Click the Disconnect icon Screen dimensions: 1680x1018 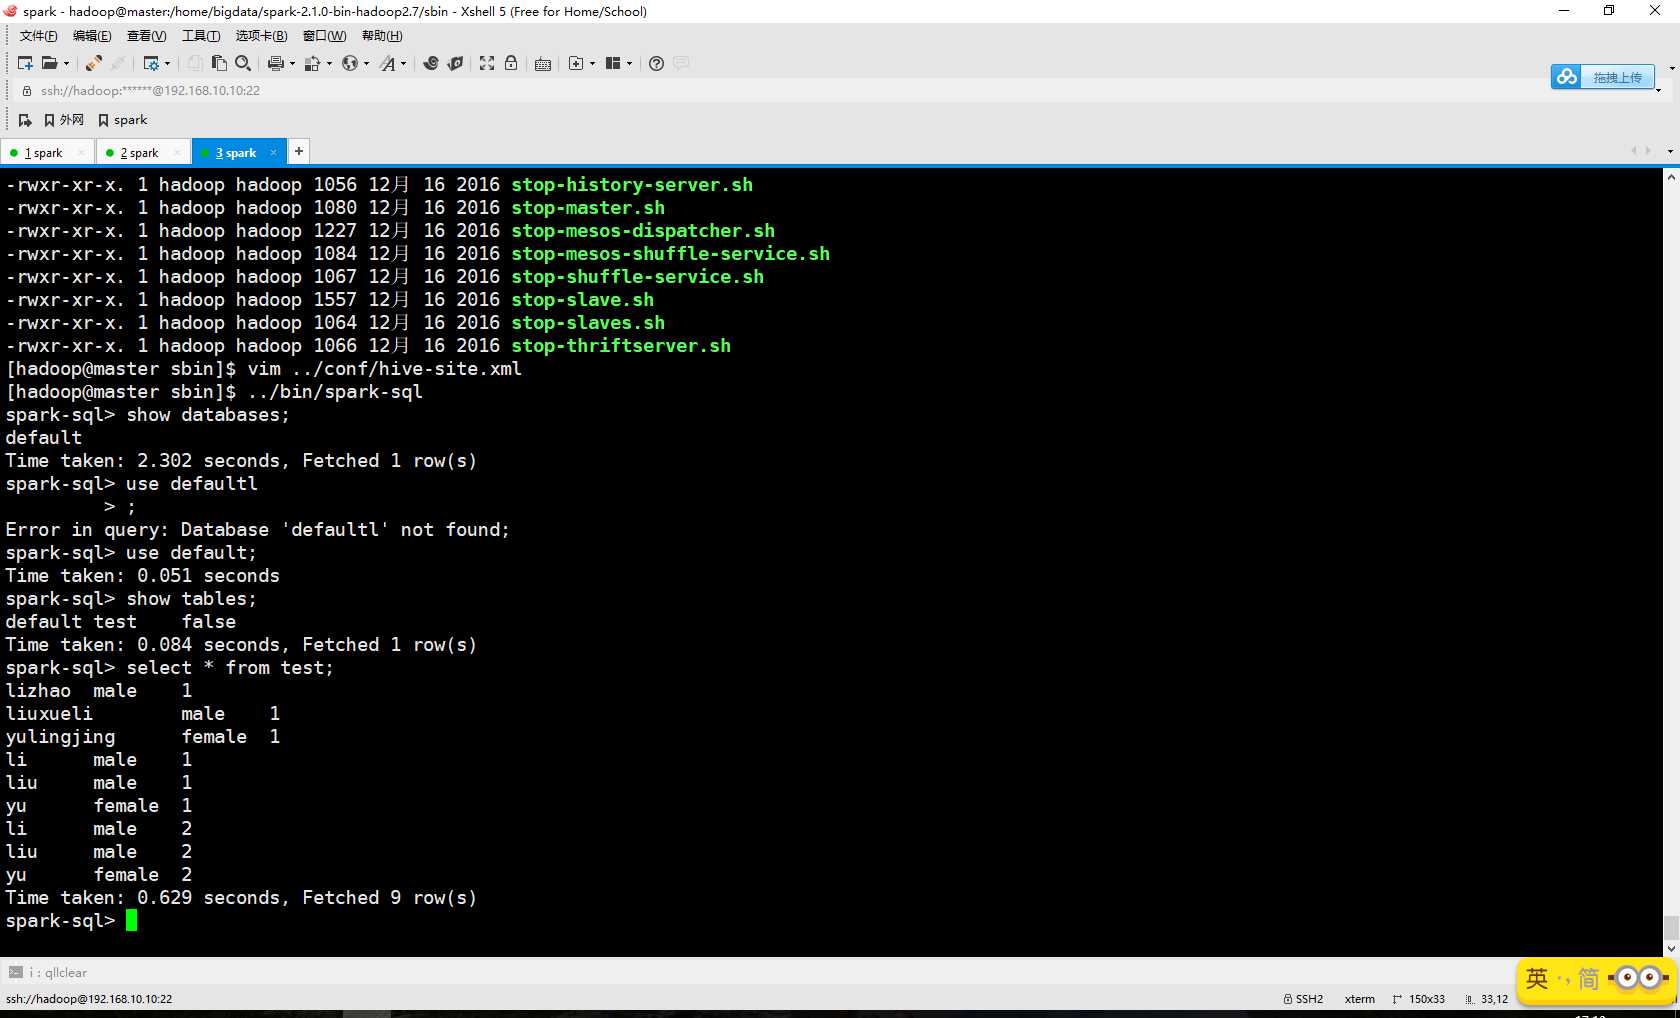click(117, 63)
